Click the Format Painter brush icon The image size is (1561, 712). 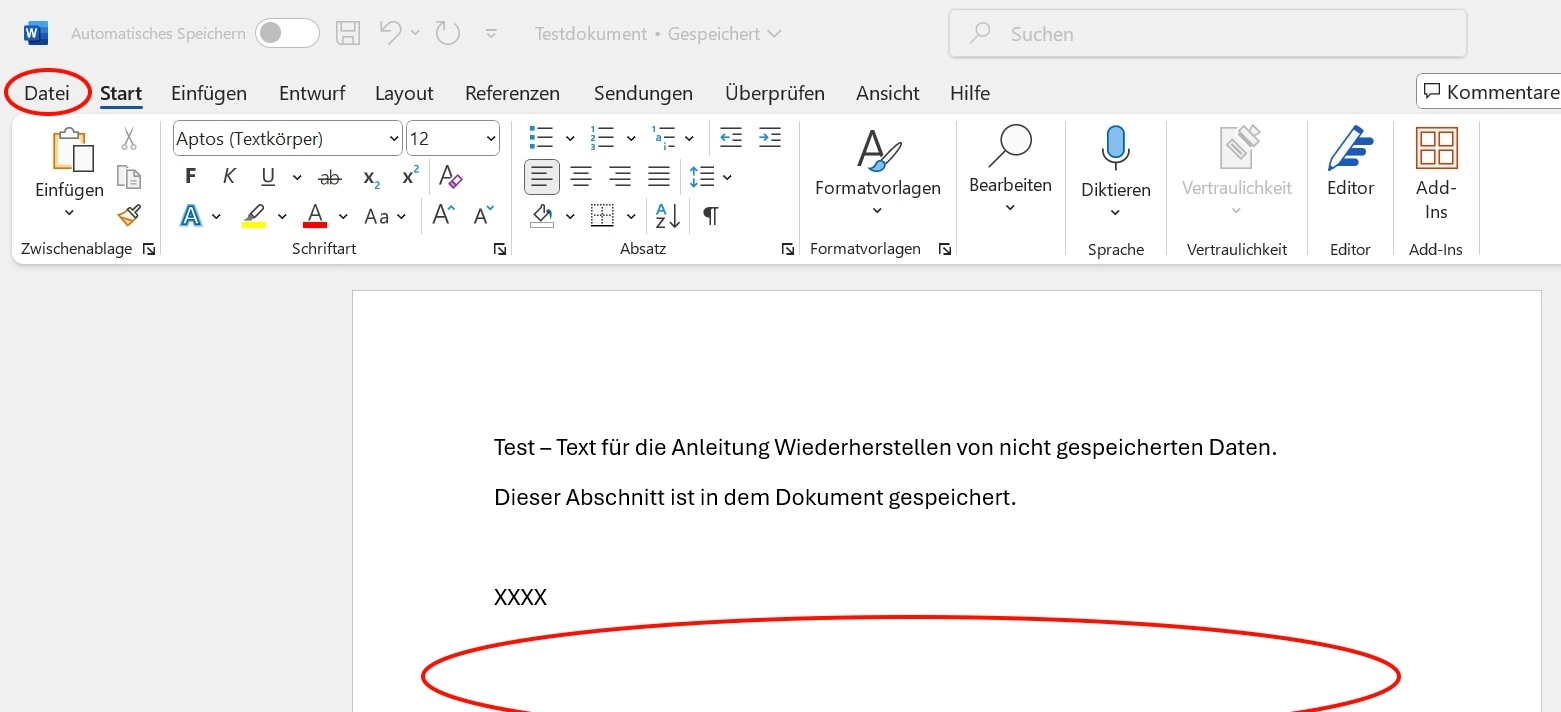point(129,215)
